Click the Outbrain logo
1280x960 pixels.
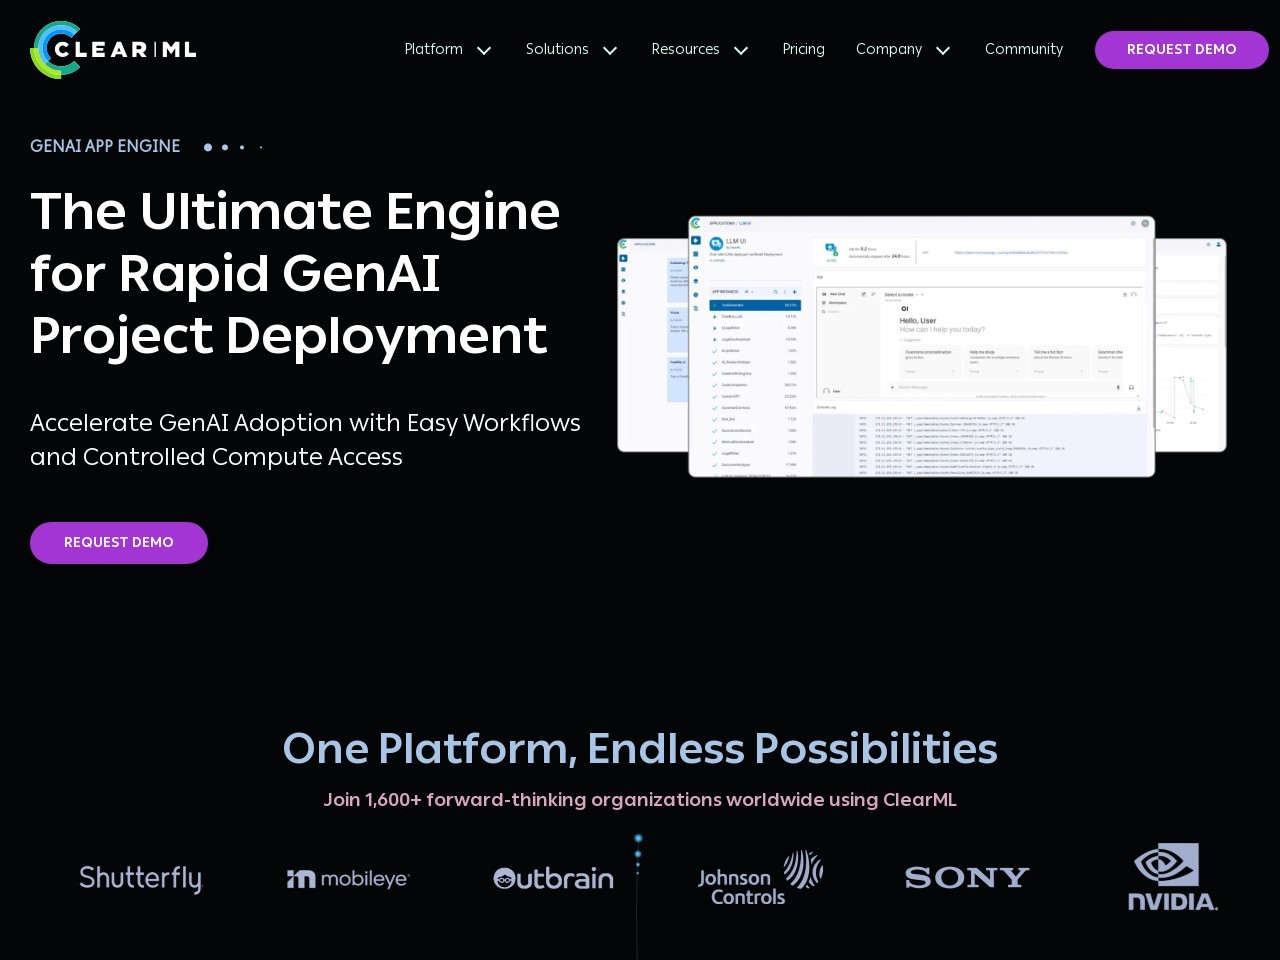click(x=553, y=879)
